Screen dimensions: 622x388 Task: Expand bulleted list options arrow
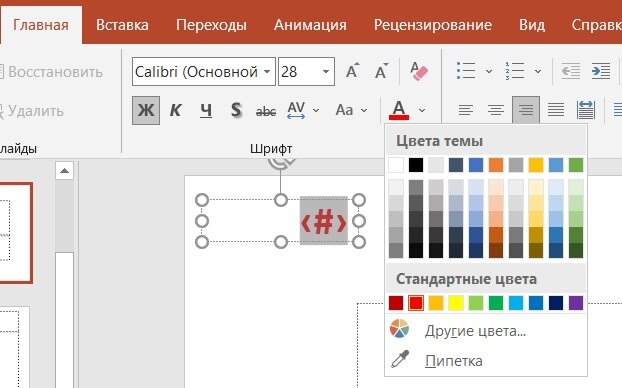489,72
